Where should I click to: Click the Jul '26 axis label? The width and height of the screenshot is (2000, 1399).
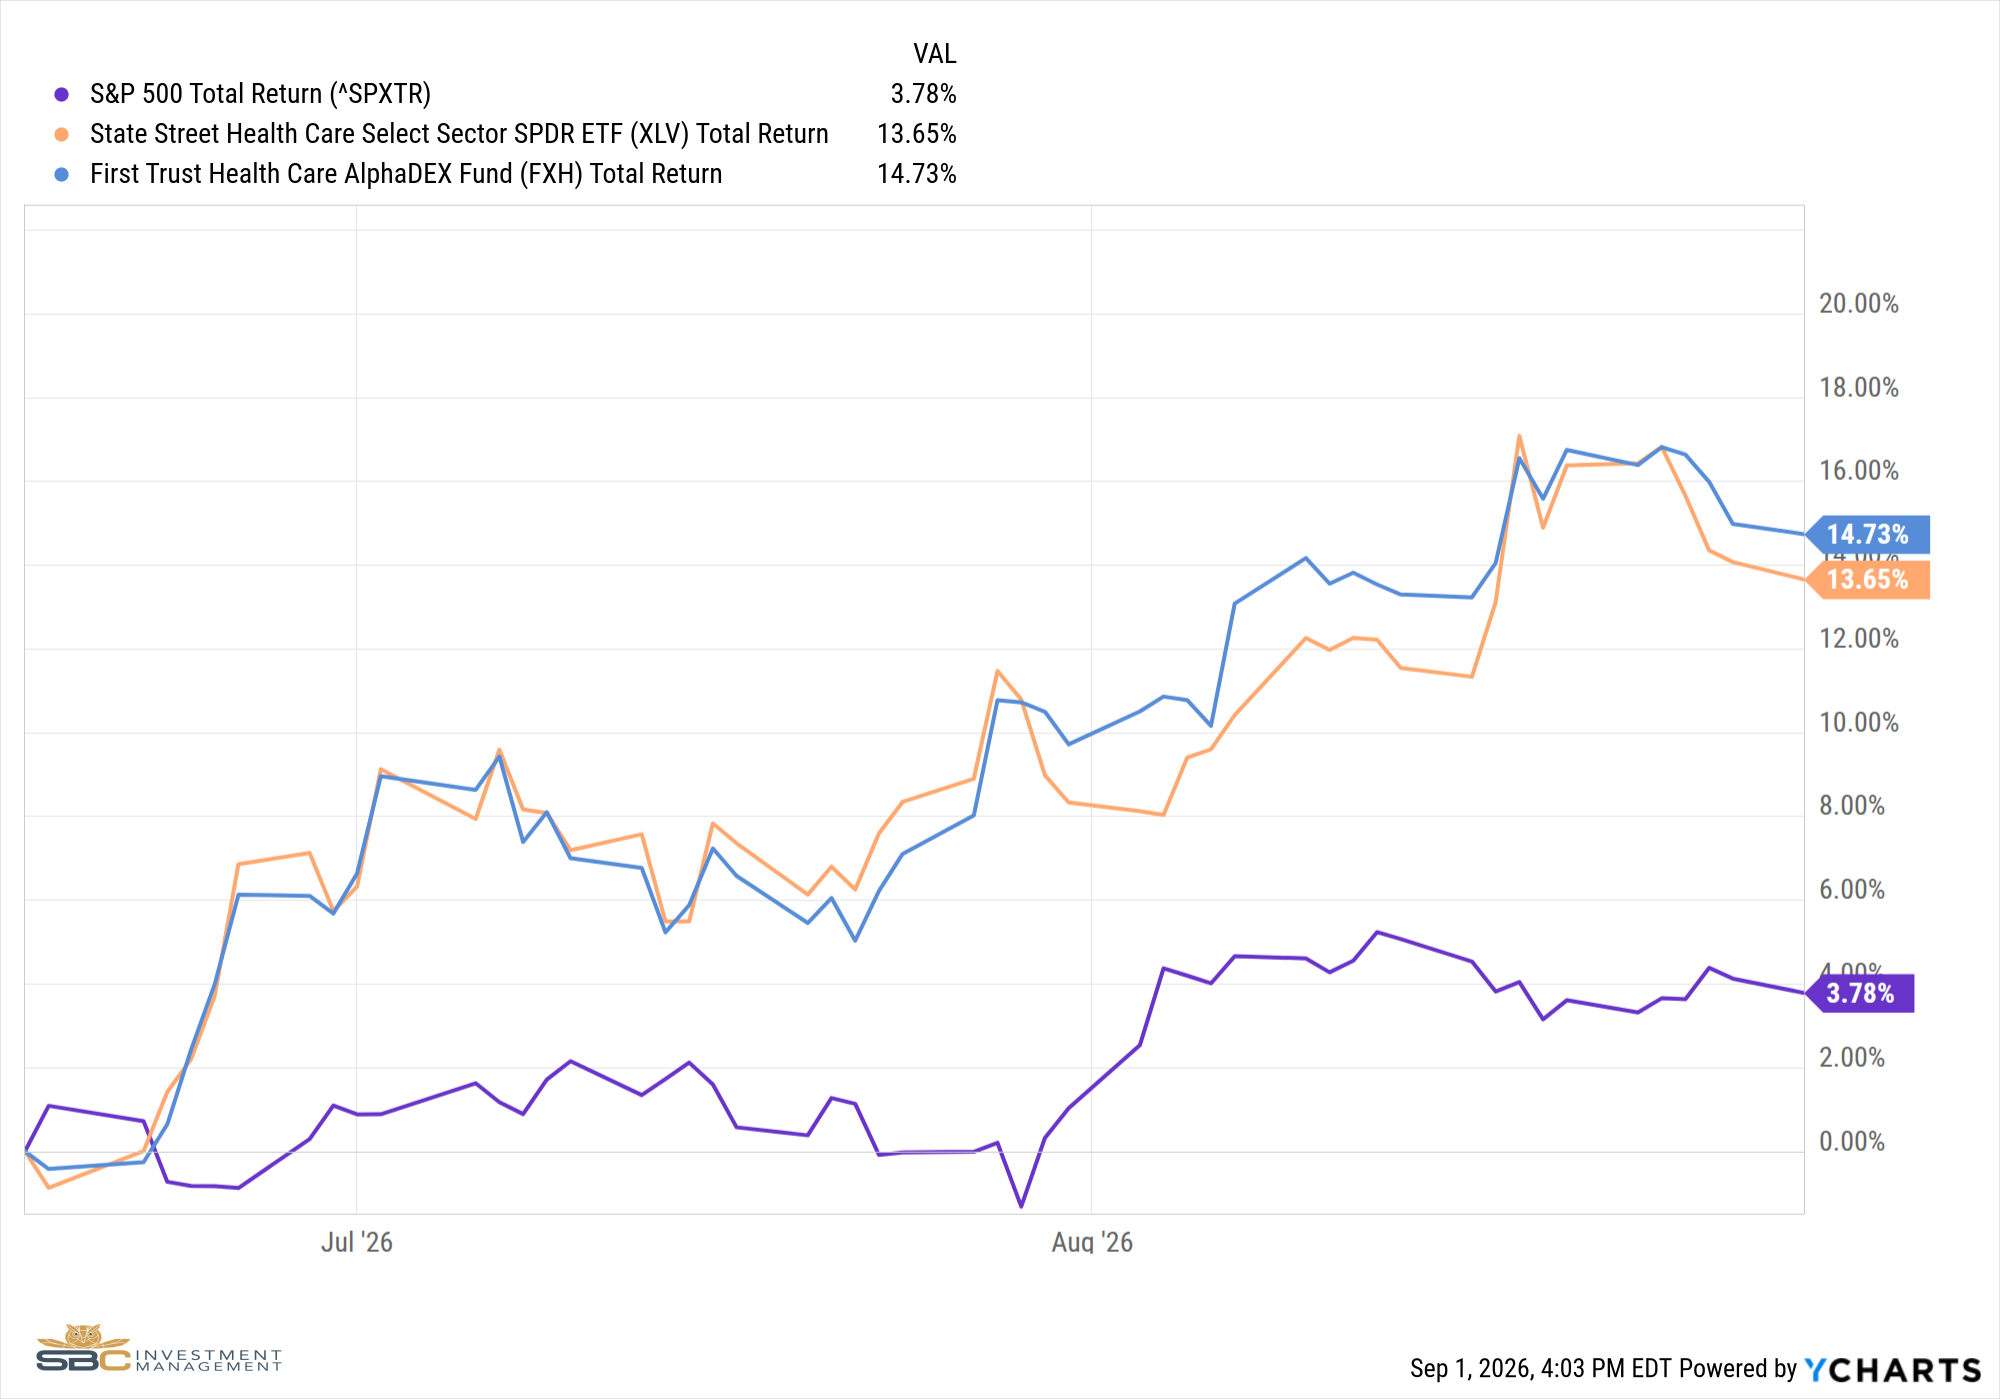pos(357,1242)
